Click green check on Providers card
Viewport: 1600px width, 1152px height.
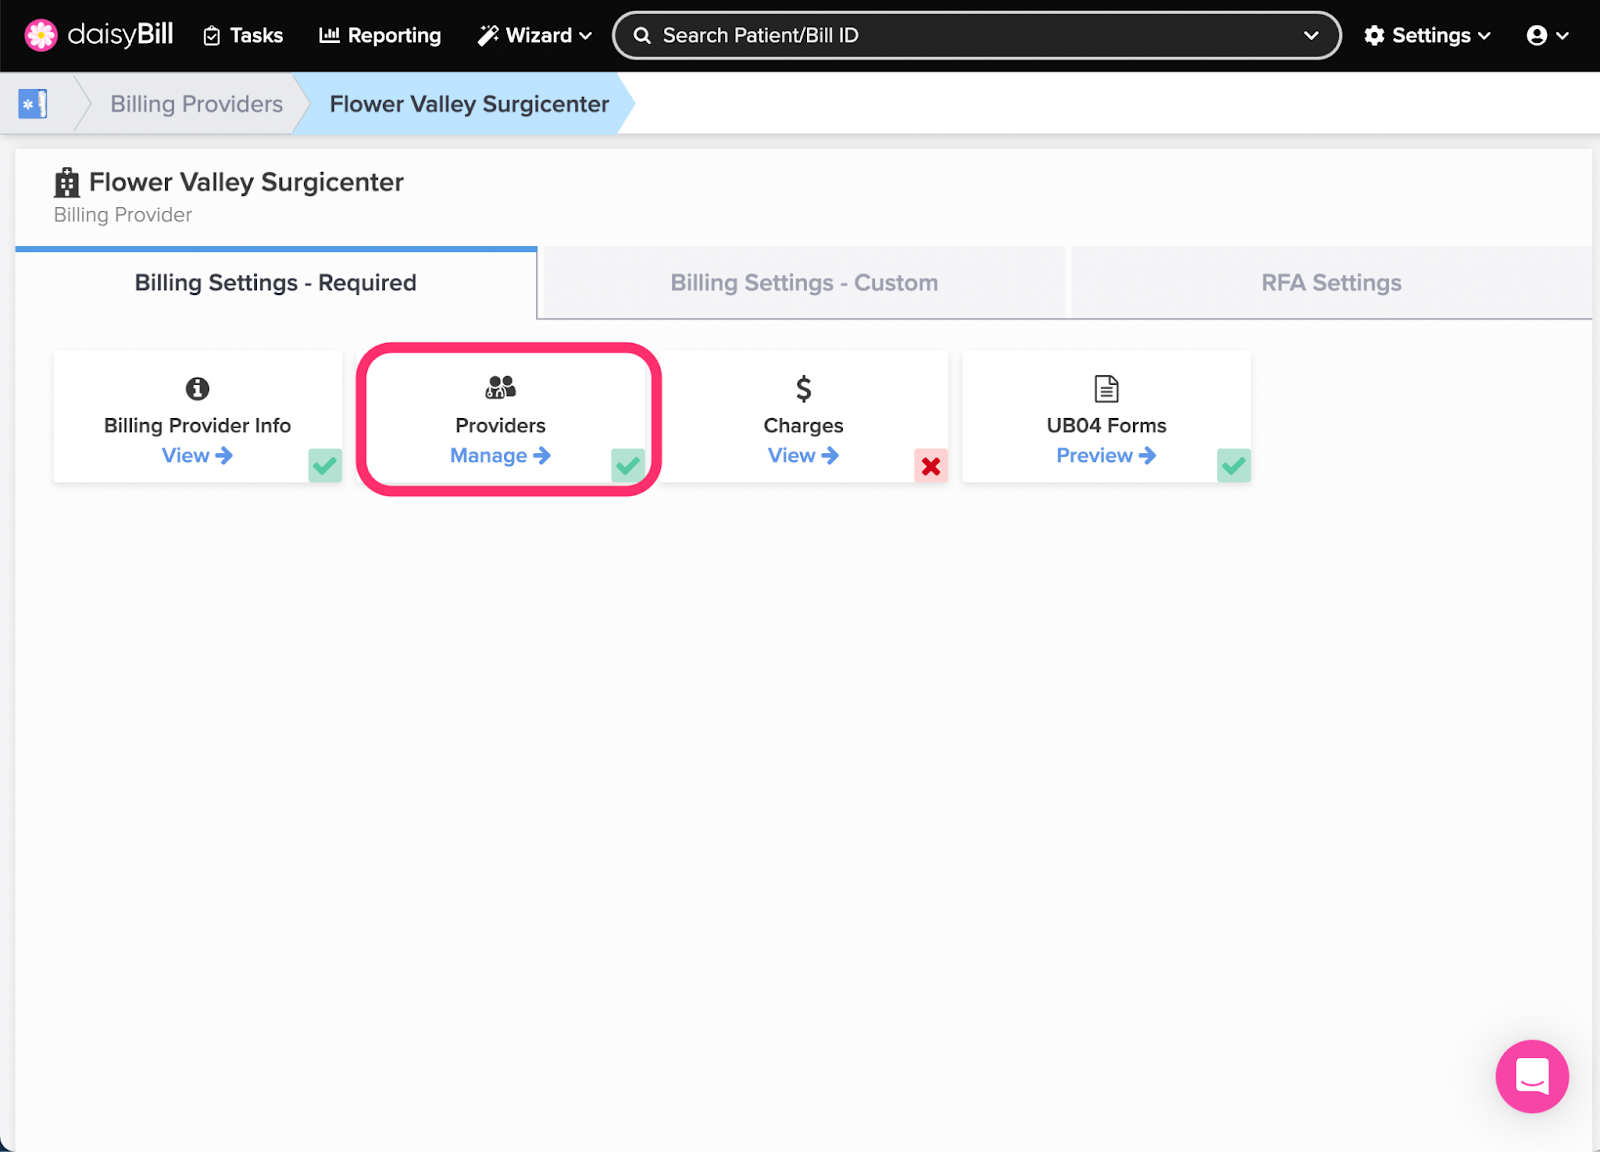coord(628,465)
